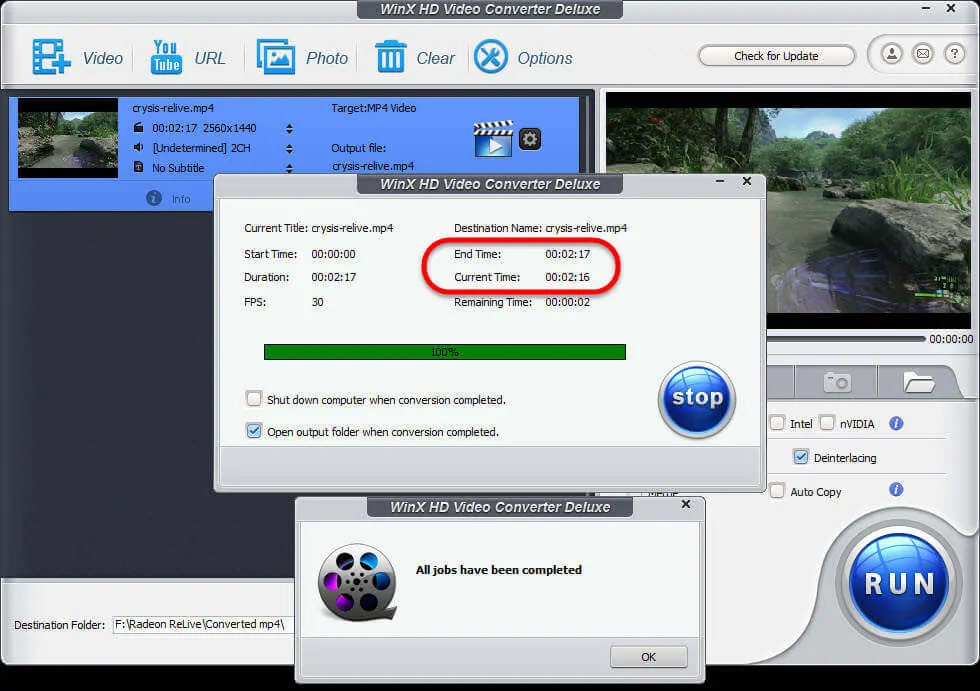
Task: Click the clapperboard edit video icon
Action: (x=494, y=139)
